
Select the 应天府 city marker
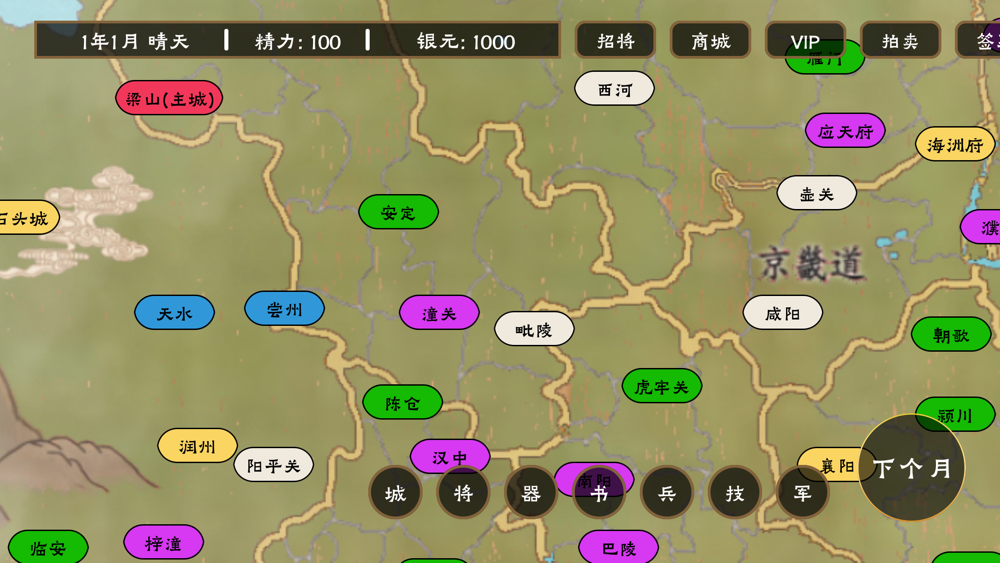point(845,131)
